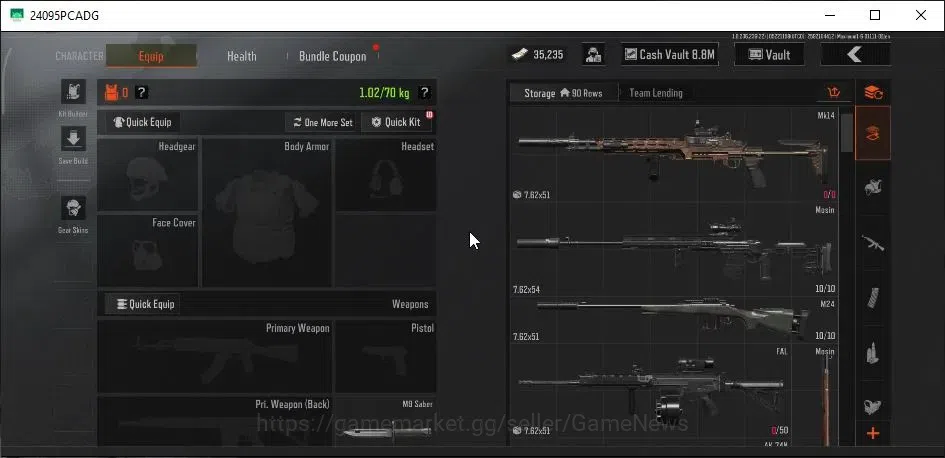Image resolution: width=945 pixels, height=458 pixels.
Task: Click the orange plus add icon
Action: [873, 433]
